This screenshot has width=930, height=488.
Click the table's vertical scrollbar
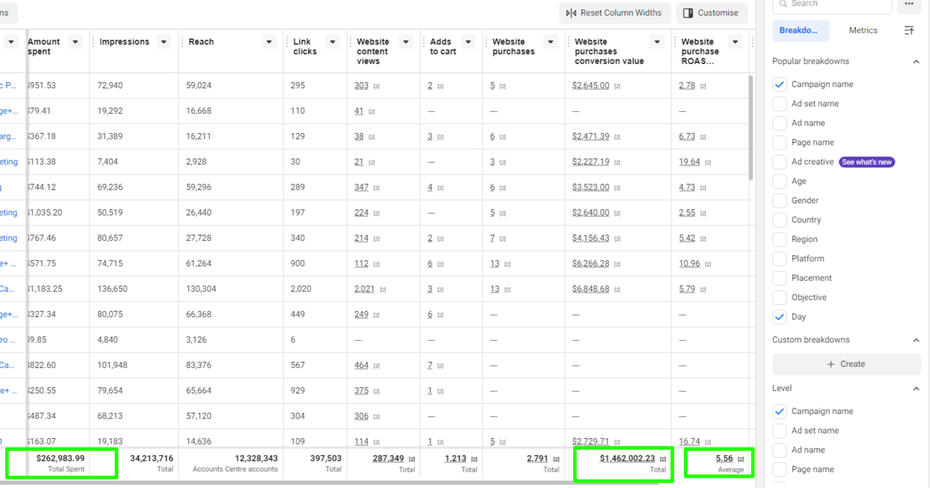tap(752, 130)
